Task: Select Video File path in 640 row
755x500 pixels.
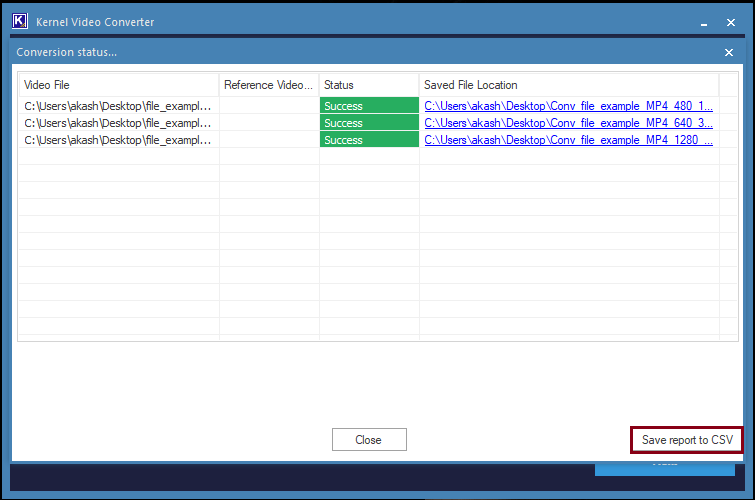Action: [118, 123]
